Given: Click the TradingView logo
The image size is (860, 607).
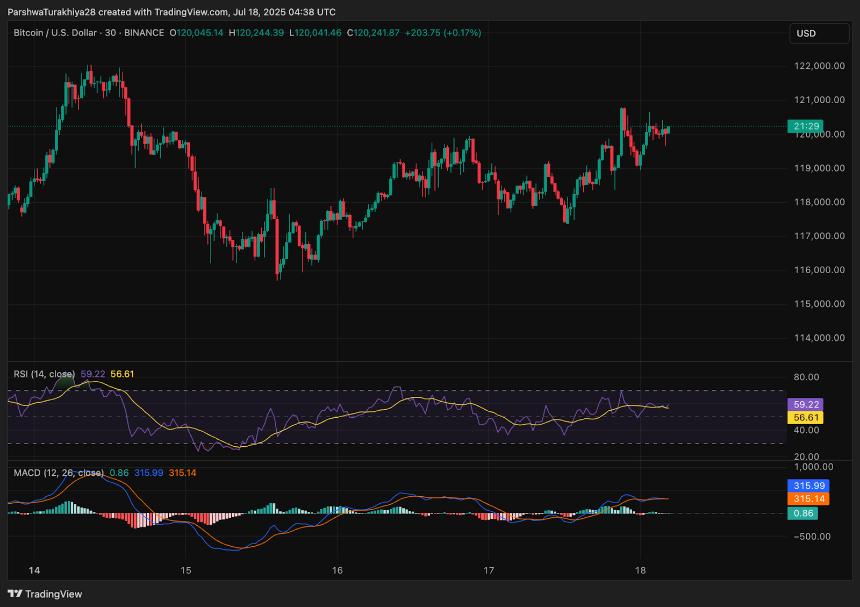Looking at the screenshot, I should point(45,594).
